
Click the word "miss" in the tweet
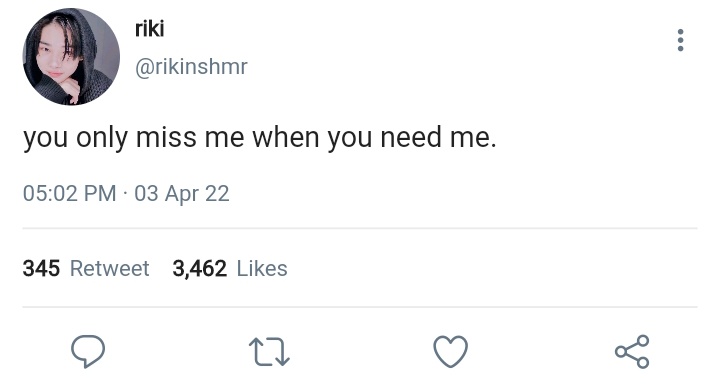tap(166, 137)
